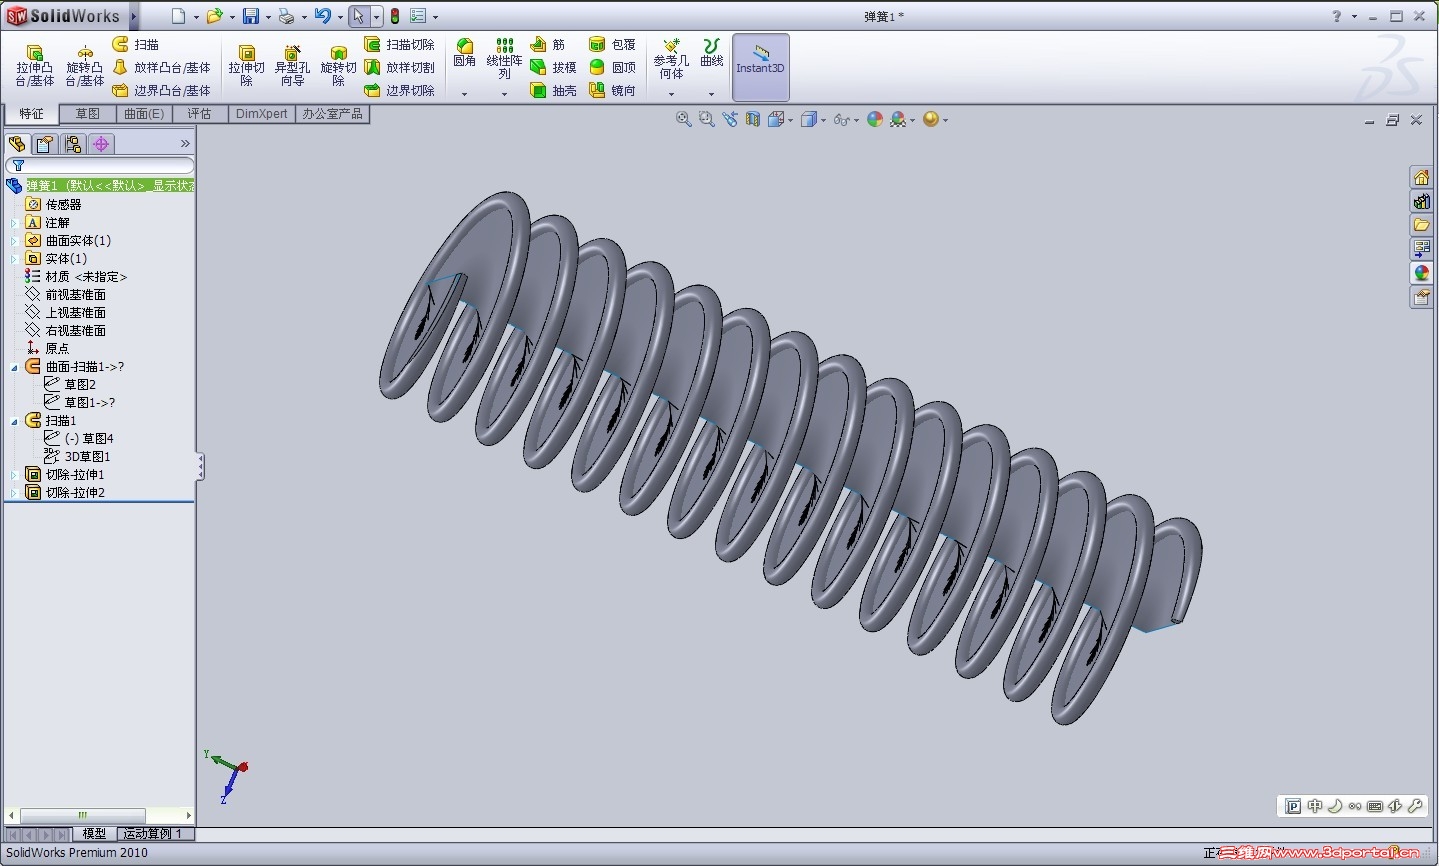This screenshot has width=1439, height=866.
Task: Expand the 实体(1) tree node
Action: click(14, 259)
